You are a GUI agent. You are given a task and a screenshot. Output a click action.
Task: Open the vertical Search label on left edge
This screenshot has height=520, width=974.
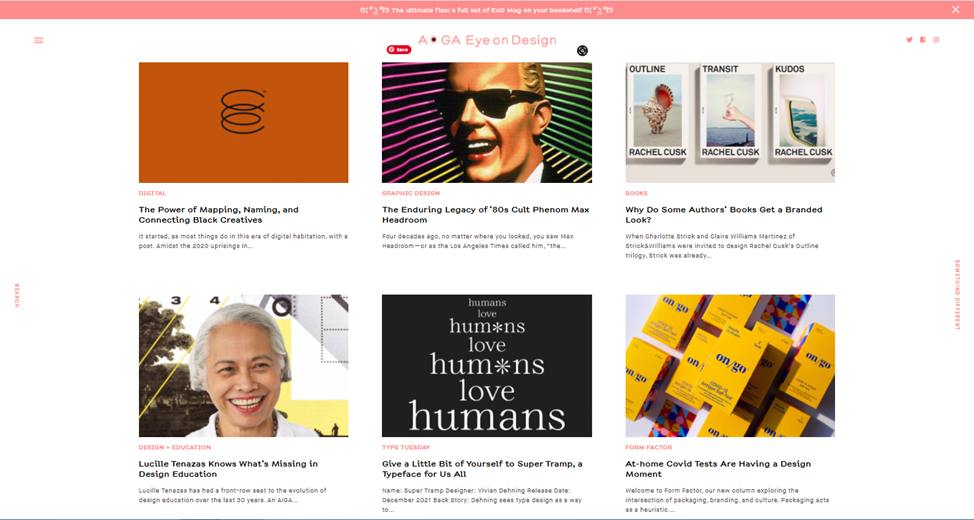click(x=17, y=295)
